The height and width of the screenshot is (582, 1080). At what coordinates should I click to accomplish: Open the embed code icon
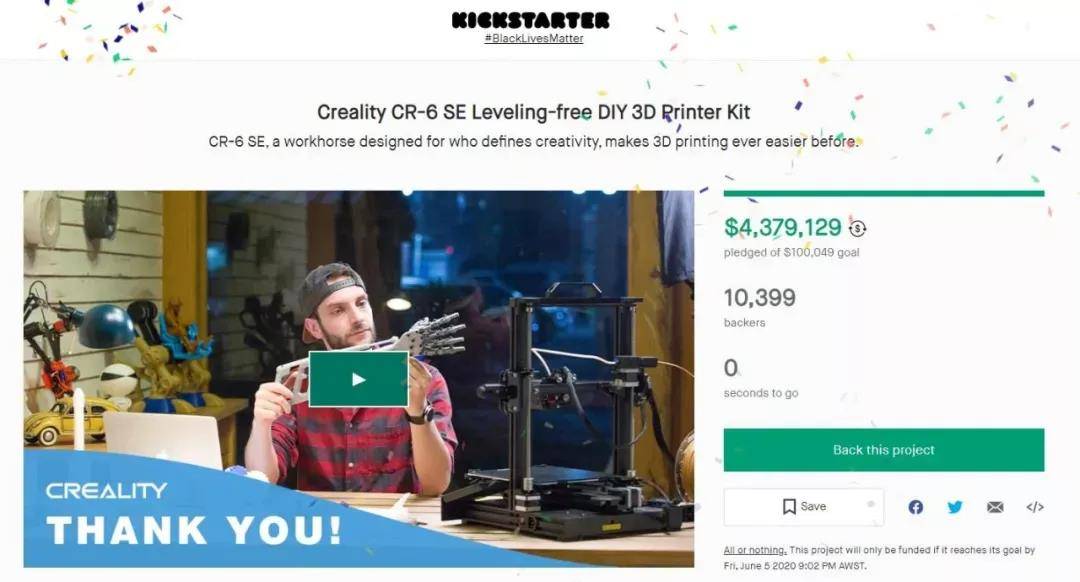tap(1035, 508)
